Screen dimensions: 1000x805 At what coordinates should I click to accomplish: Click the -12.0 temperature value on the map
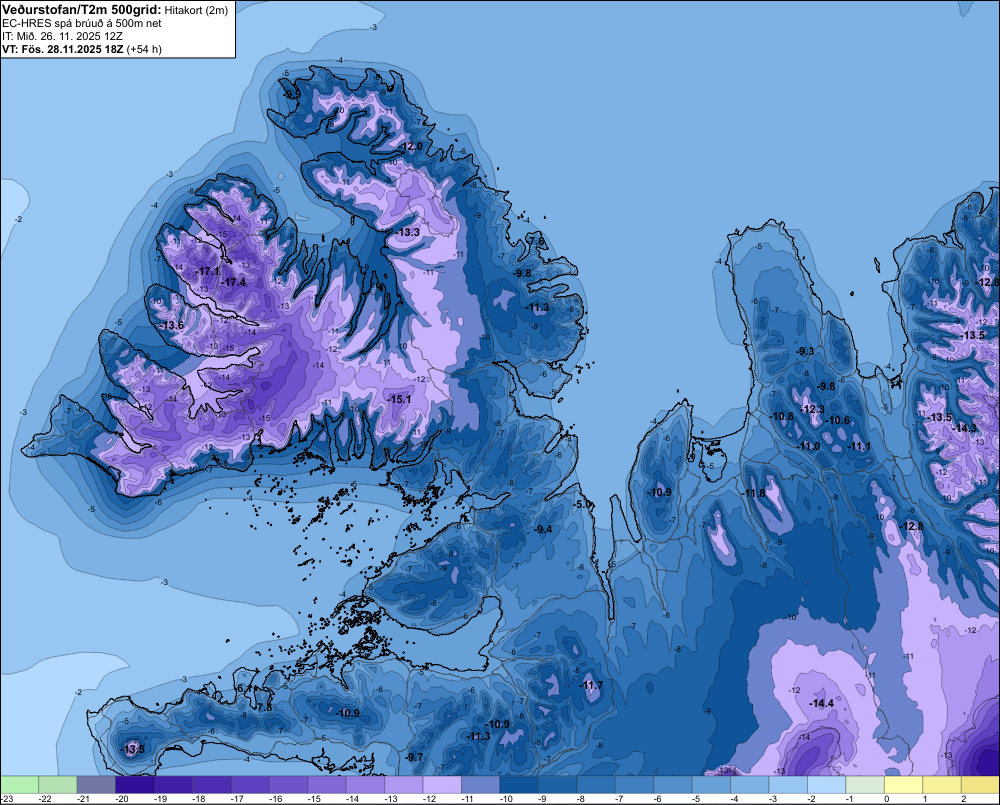click(409, 147)
